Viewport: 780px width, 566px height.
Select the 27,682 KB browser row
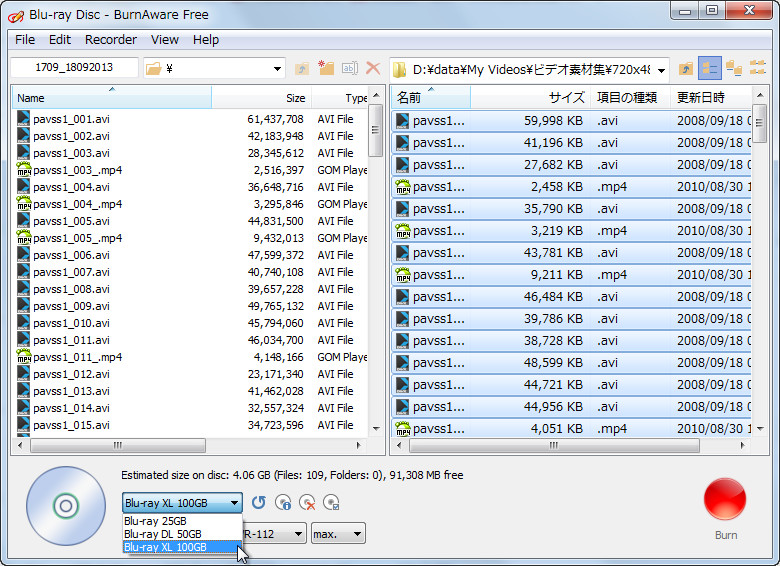(572, 165)
